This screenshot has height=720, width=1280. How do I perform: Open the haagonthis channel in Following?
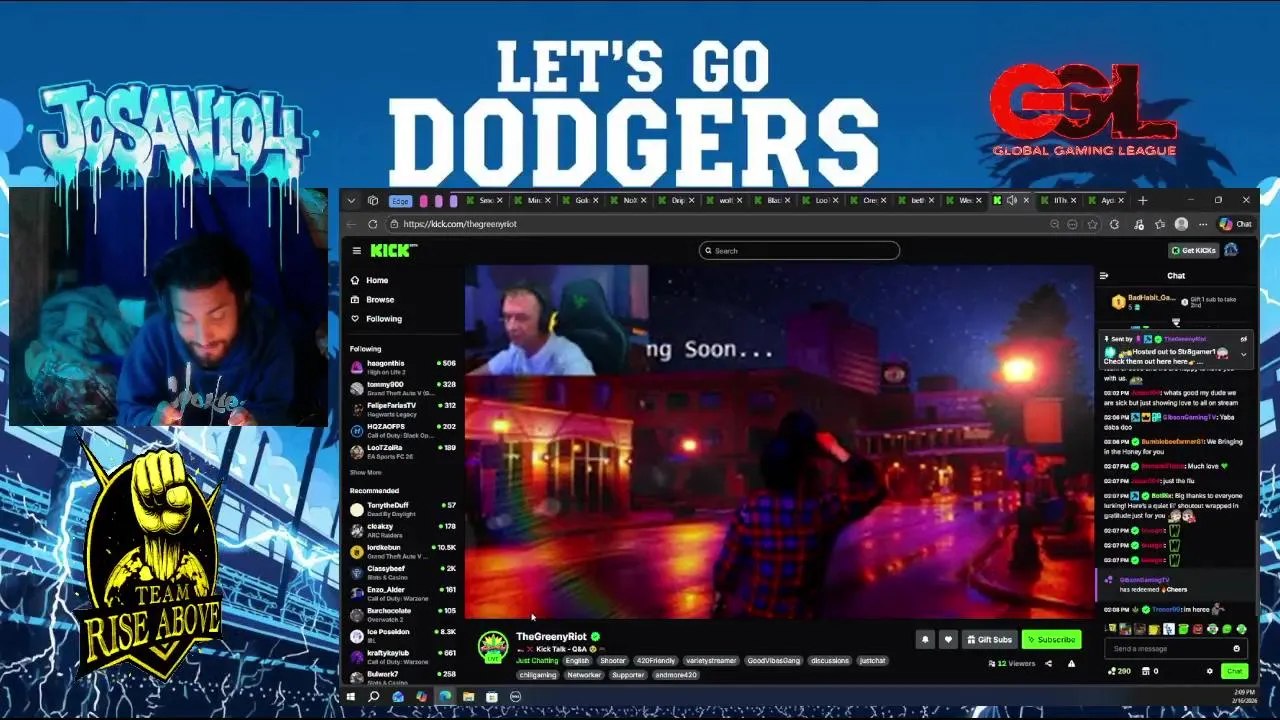[402, 367]
